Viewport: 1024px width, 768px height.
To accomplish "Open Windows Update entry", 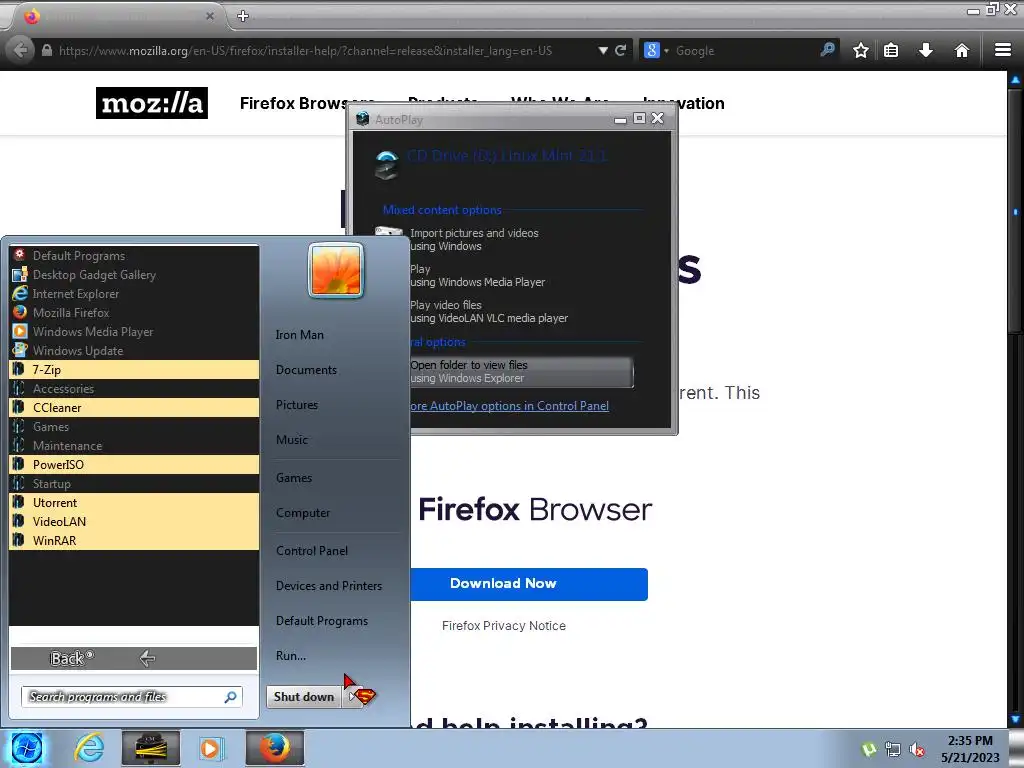I will (x=134, y=351).
